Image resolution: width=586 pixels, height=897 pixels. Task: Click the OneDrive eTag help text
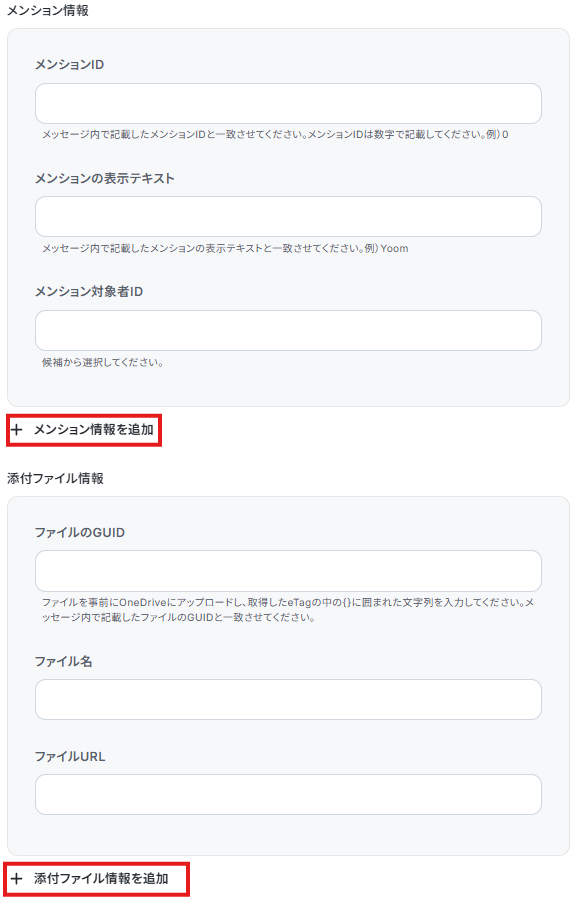pos(288,610)
